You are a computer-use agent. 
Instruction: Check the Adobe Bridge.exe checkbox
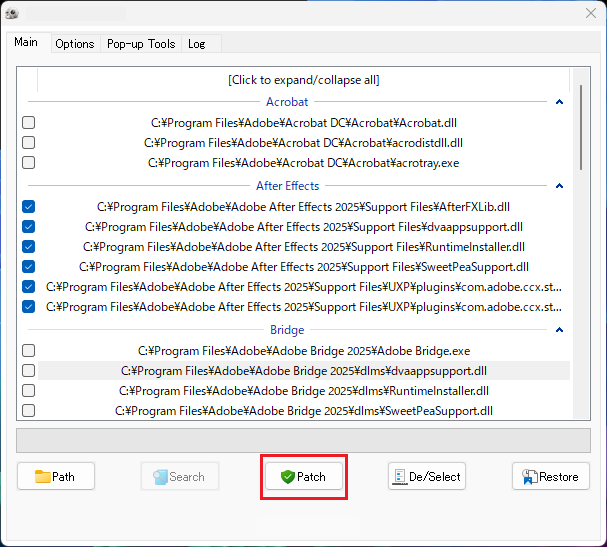tap(29, 351)
